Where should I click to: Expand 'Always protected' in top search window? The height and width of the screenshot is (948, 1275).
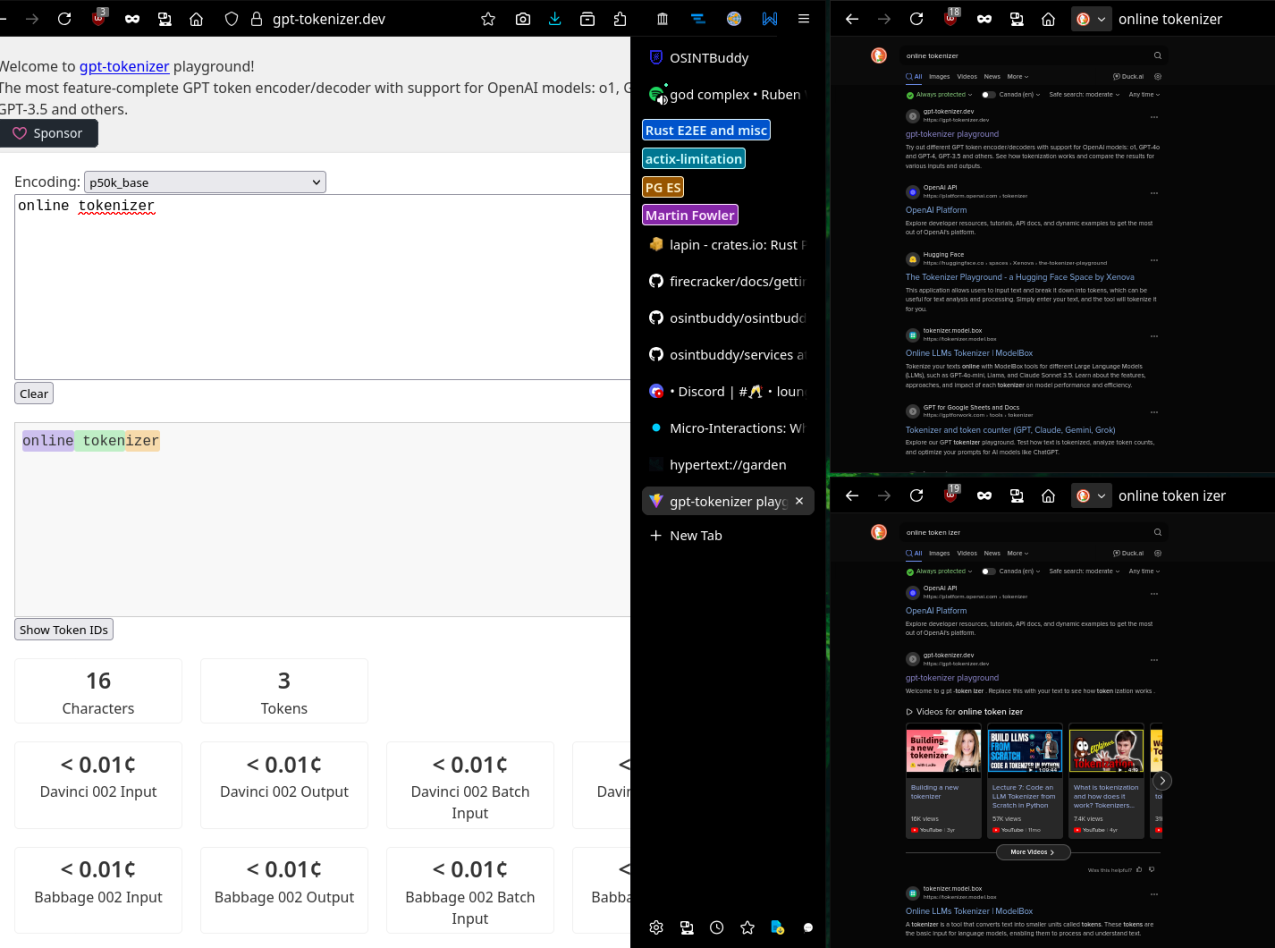(939, 95)
